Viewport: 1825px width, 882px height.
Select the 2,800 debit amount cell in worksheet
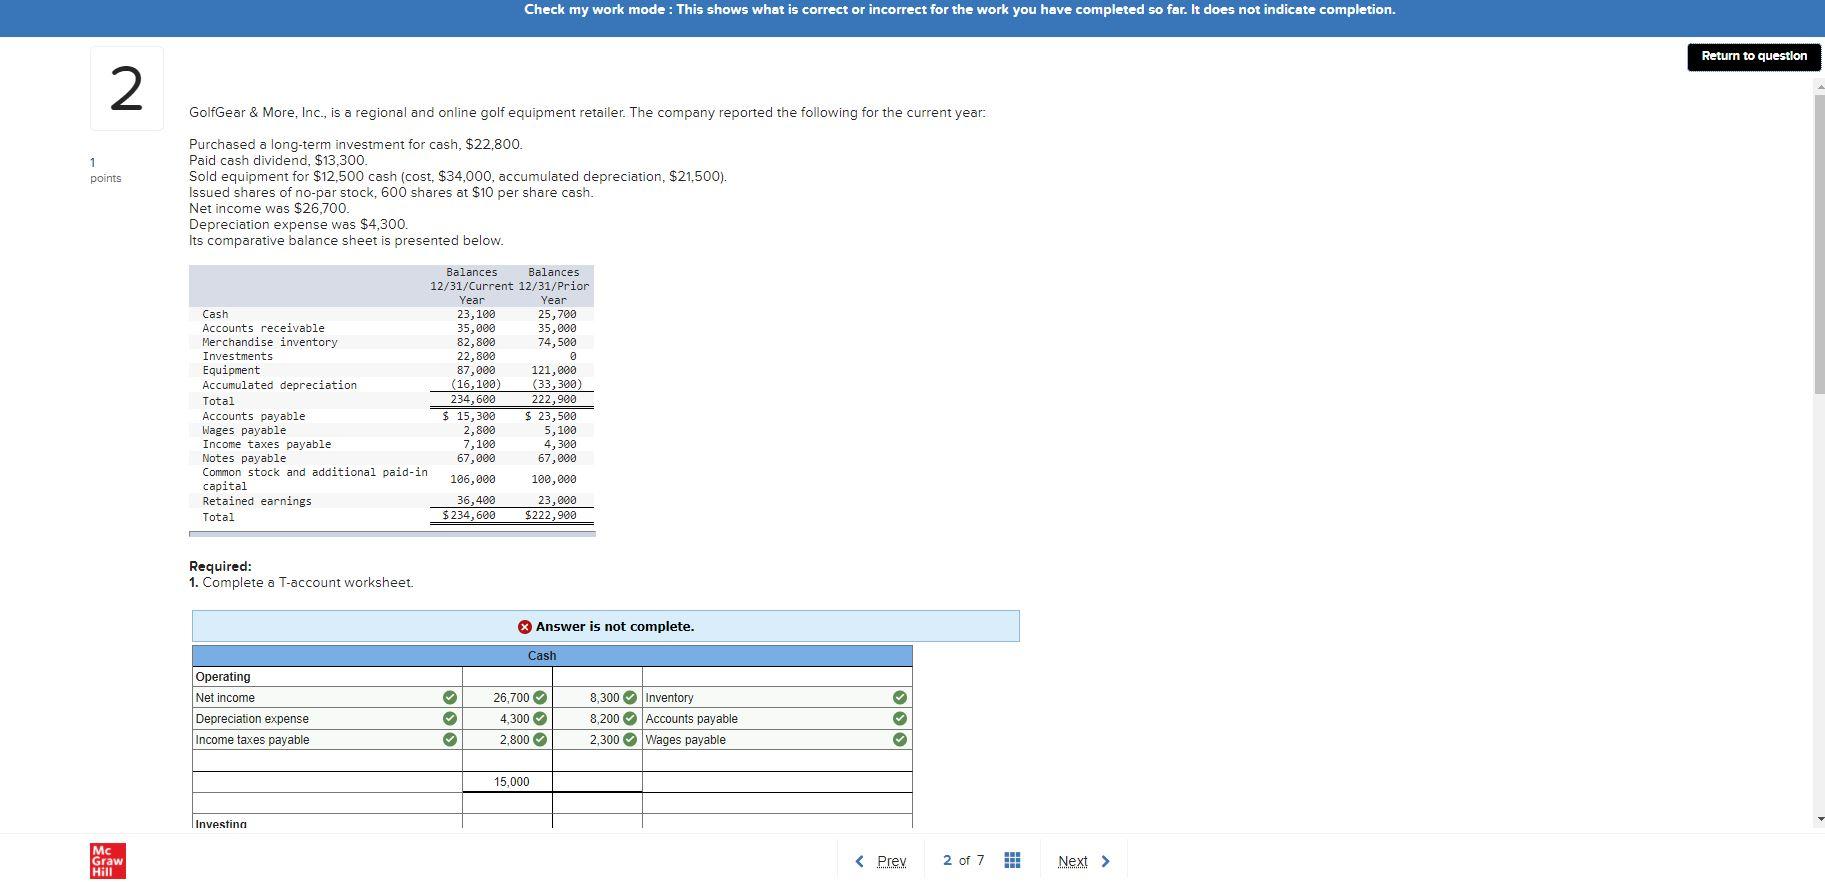click(x=507, y=740)
